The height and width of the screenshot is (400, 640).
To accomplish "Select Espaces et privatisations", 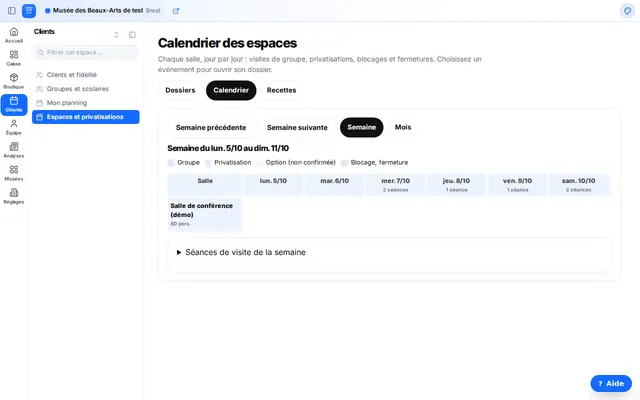I will tap(86, 117).
